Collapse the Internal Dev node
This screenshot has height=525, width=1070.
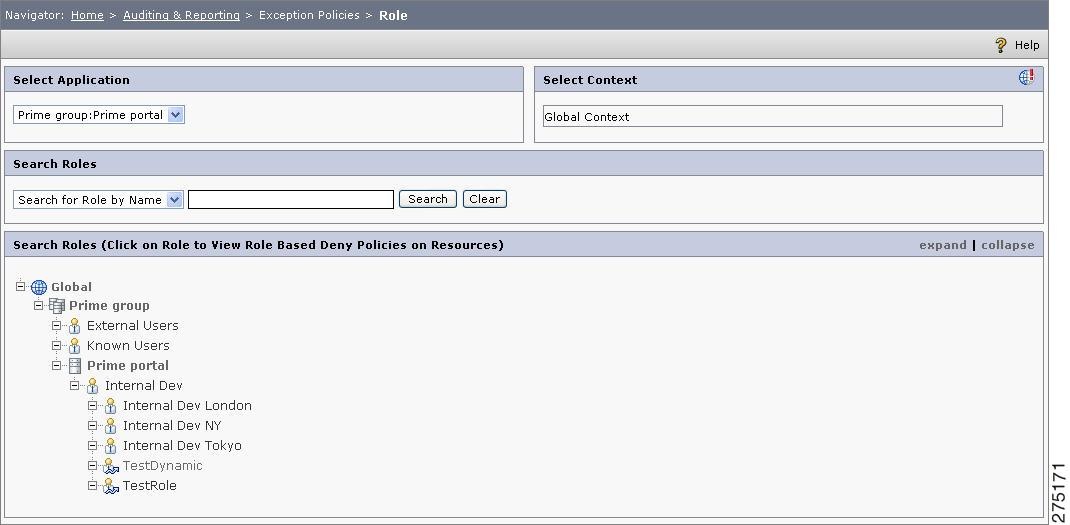tap(74, 385)
